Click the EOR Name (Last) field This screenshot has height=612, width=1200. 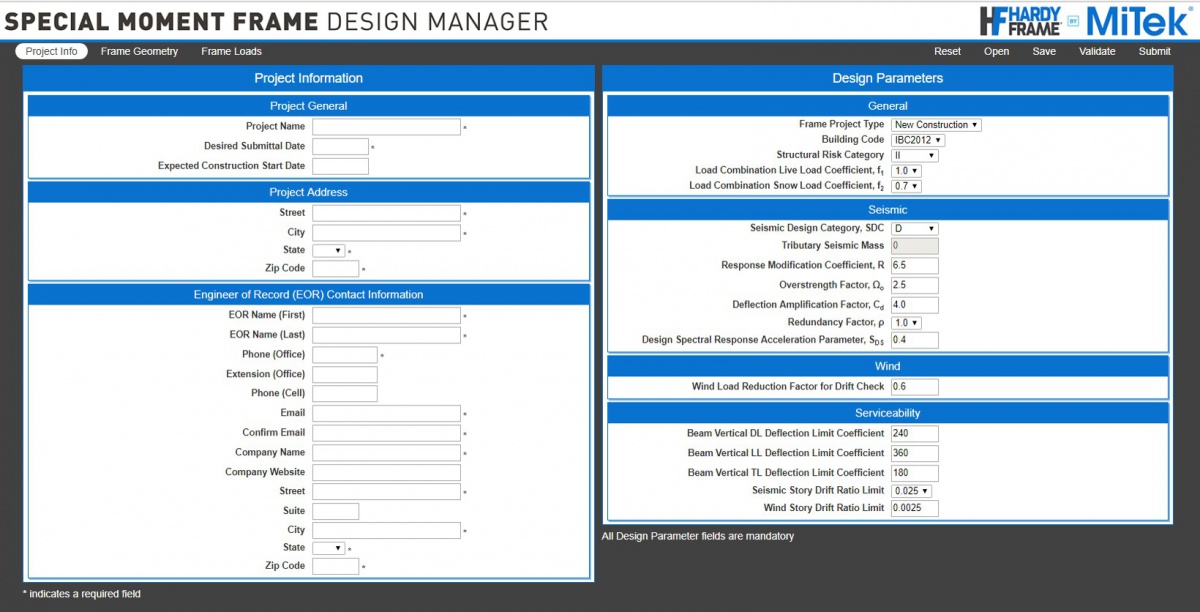tap(386, 335)
